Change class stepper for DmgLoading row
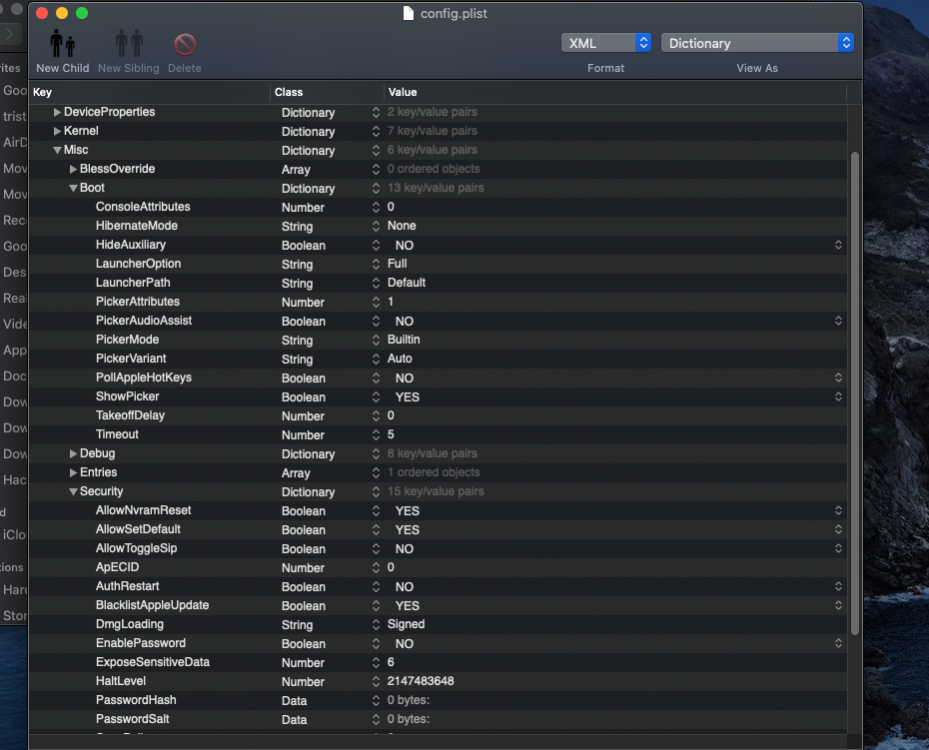This screenshot has width=929, height=750. point(376,624)
